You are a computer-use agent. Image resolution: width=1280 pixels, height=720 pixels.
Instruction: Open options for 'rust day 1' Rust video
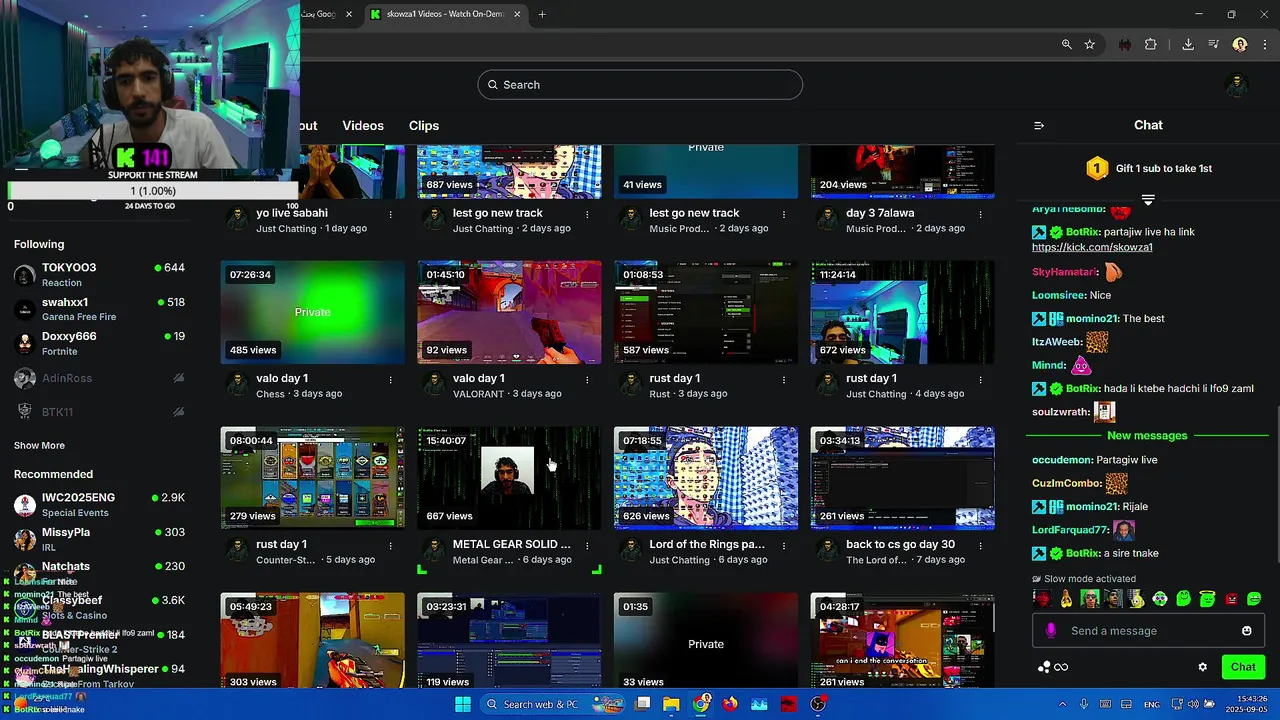[784, 380]
